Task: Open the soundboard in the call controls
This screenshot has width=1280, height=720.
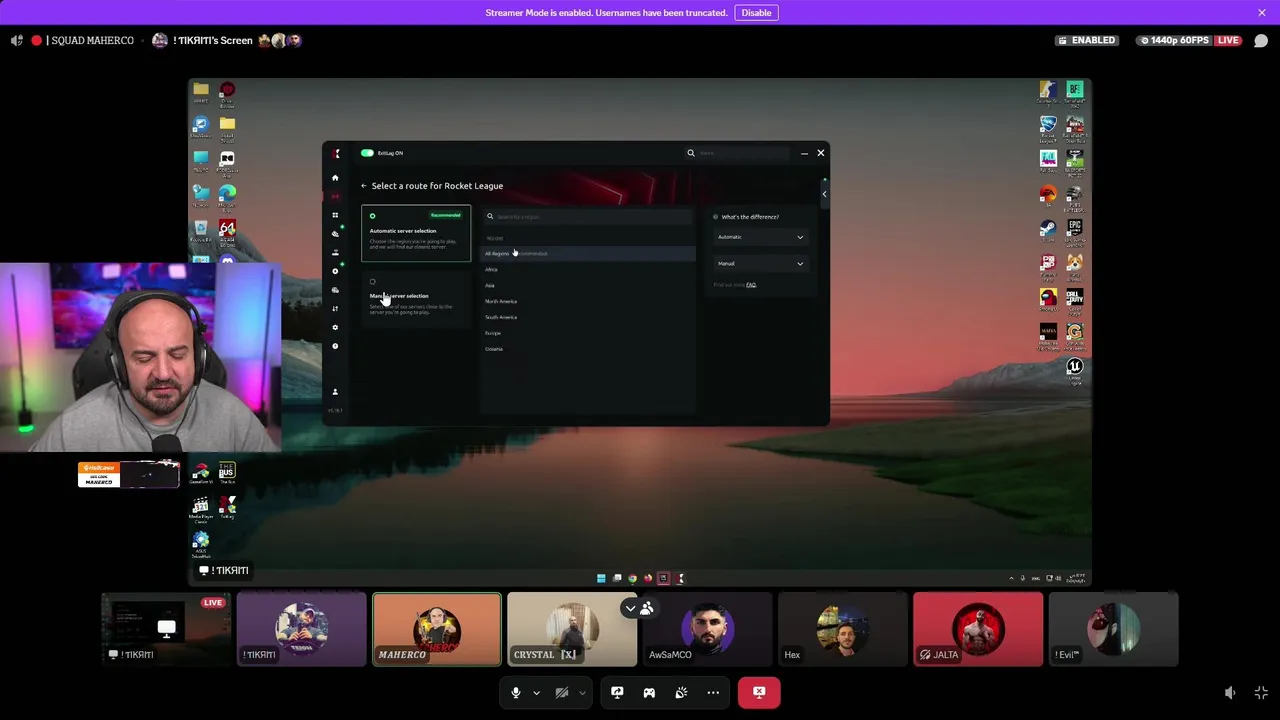Action: point(681,692)
